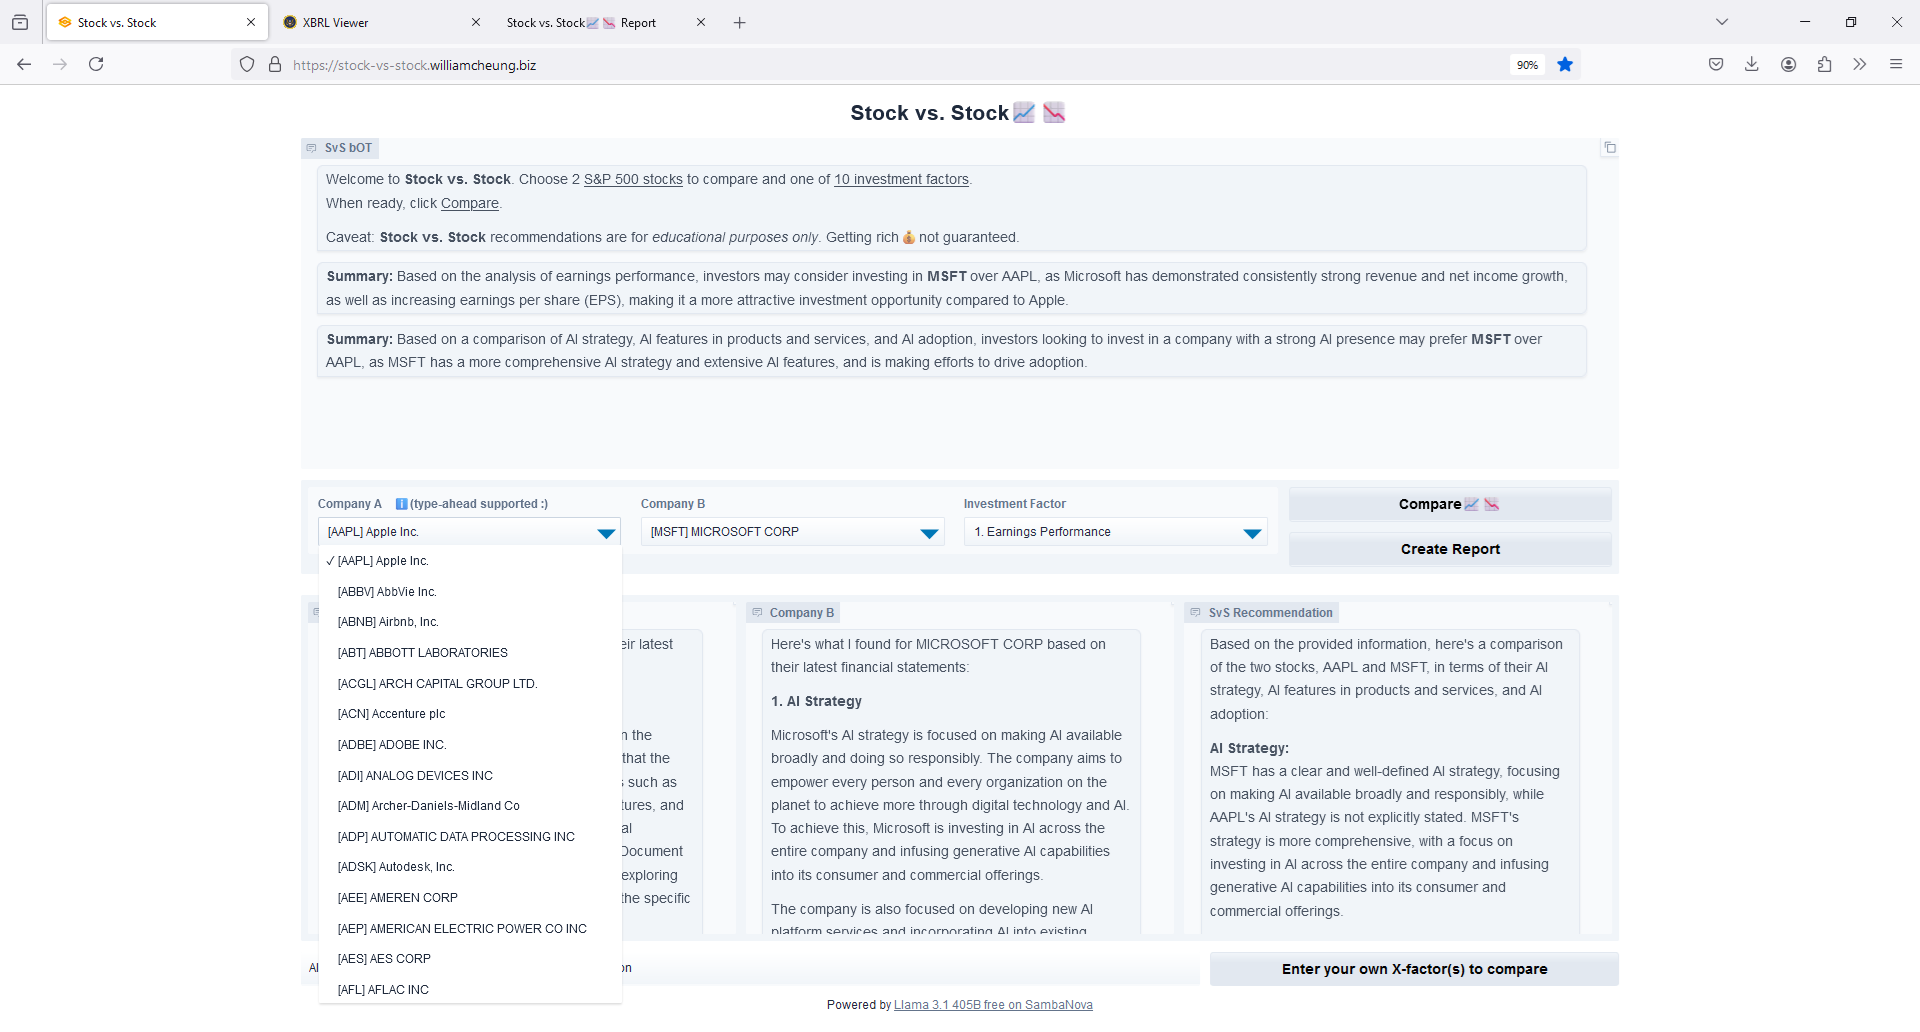
Task: Pick [AES] AES CORP option
Action: click(470, 959)
